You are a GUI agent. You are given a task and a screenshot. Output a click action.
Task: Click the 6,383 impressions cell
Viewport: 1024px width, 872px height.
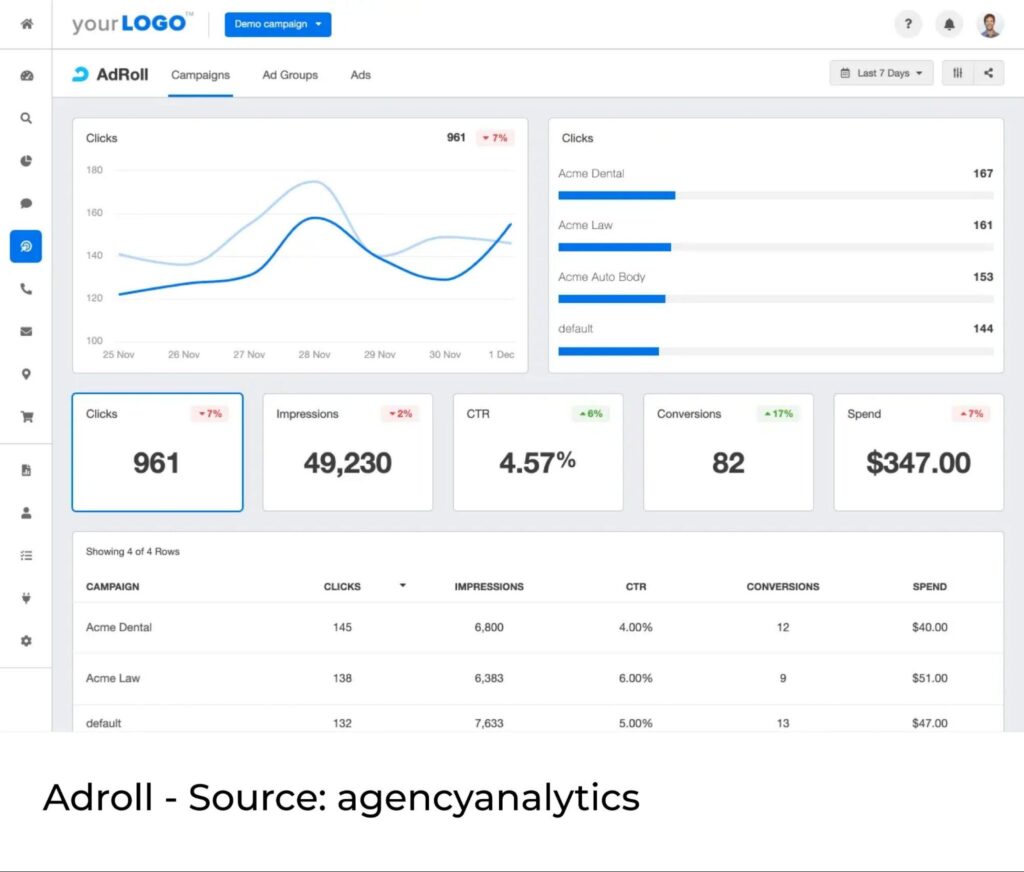pyautogui.click(x=489, y=678)
